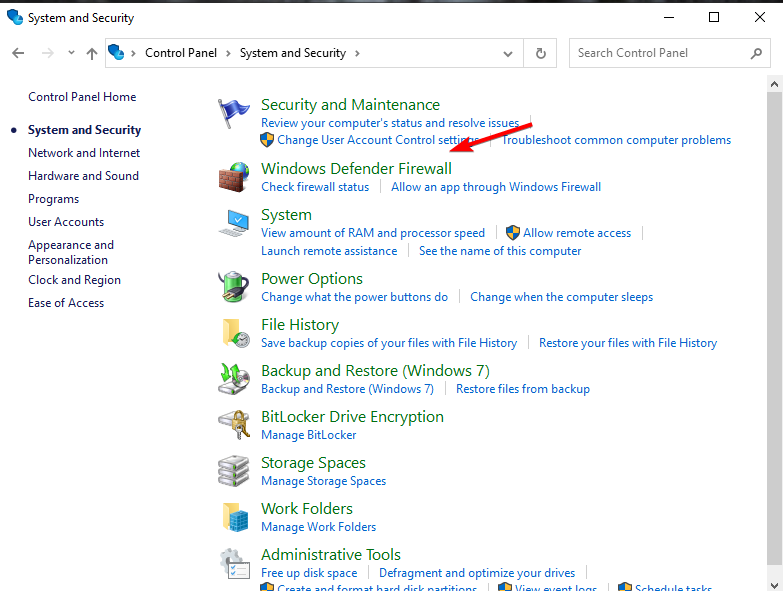Maximize the System and Security window
Viewport: 783px width, 591px height.
point(714,17)
